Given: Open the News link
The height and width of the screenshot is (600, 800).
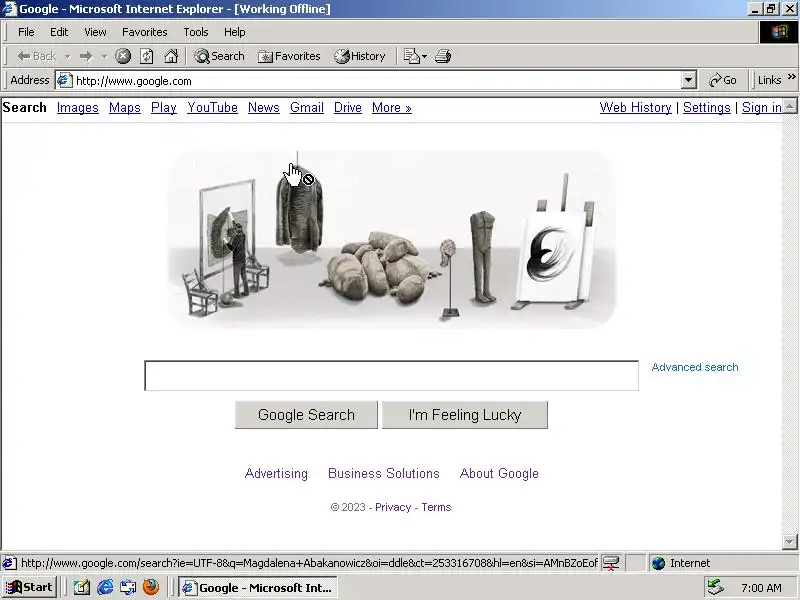Looking at the screenshot, I should click(x=264, y=108).
